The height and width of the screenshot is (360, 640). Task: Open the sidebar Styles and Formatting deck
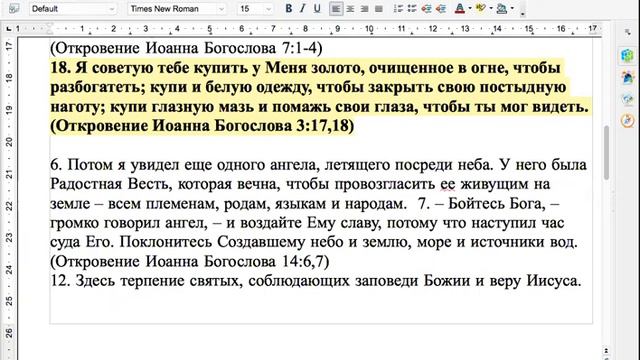(x=628, y=77)
